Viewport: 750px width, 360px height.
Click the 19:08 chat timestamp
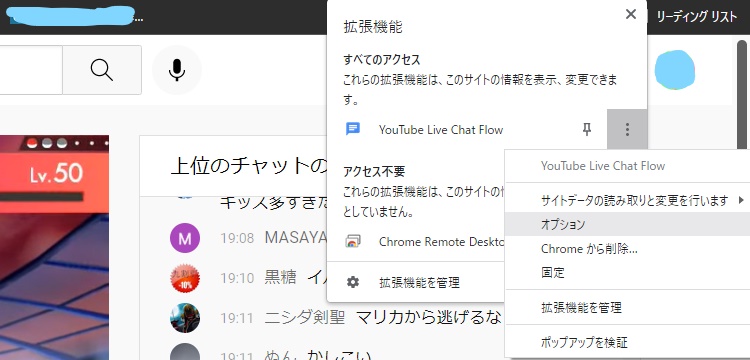[237, 238]
